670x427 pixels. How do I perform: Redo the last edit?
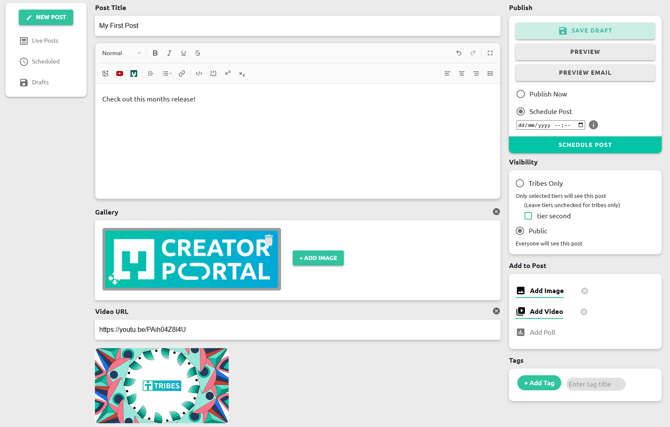point(473,53)
